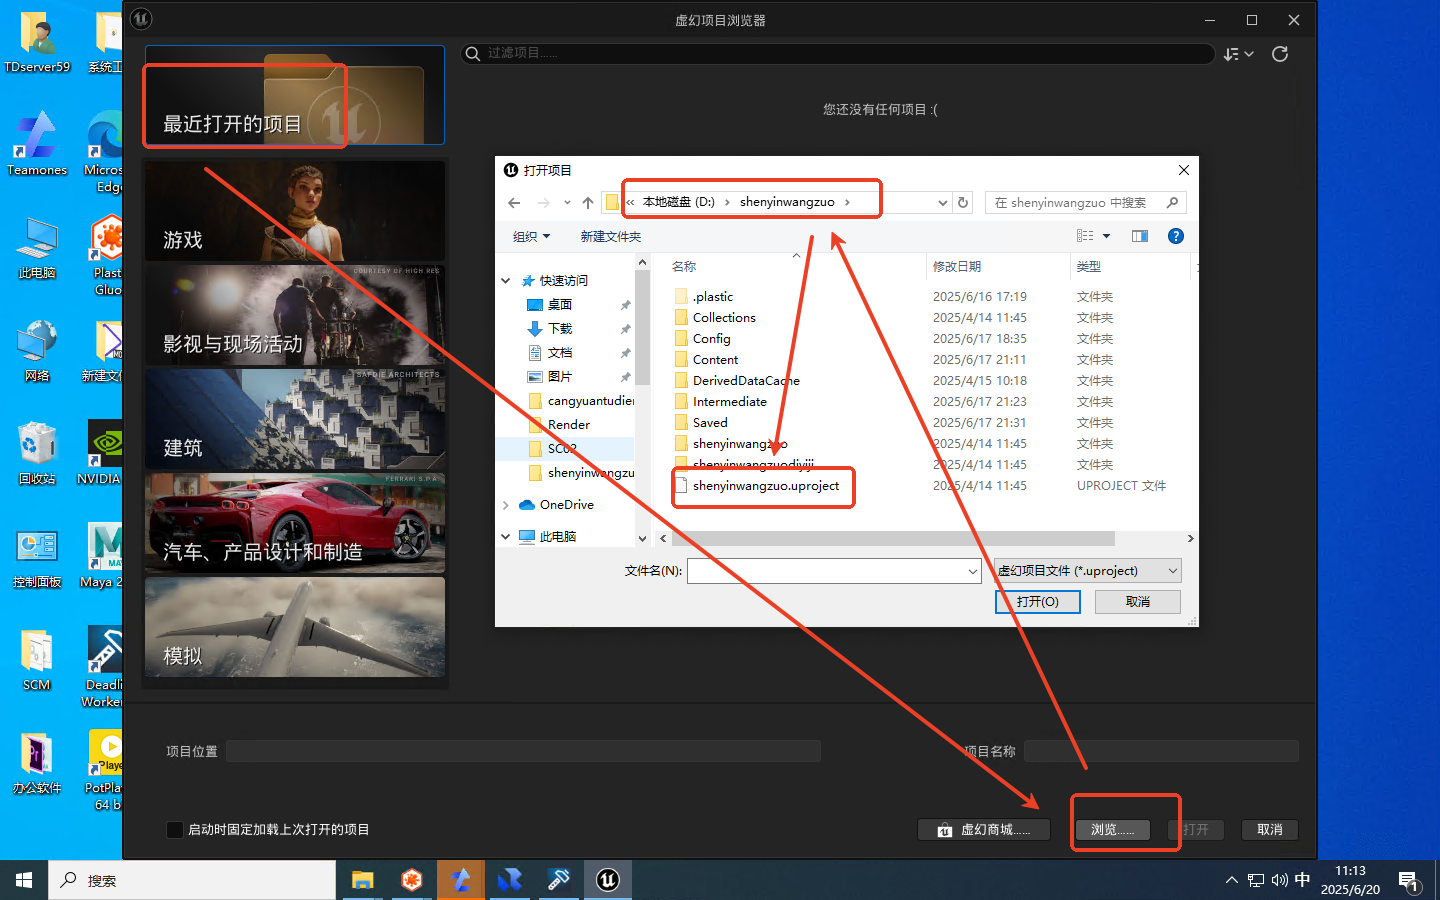Open the sort order dropdown next to filter

tap(1238, 54)
